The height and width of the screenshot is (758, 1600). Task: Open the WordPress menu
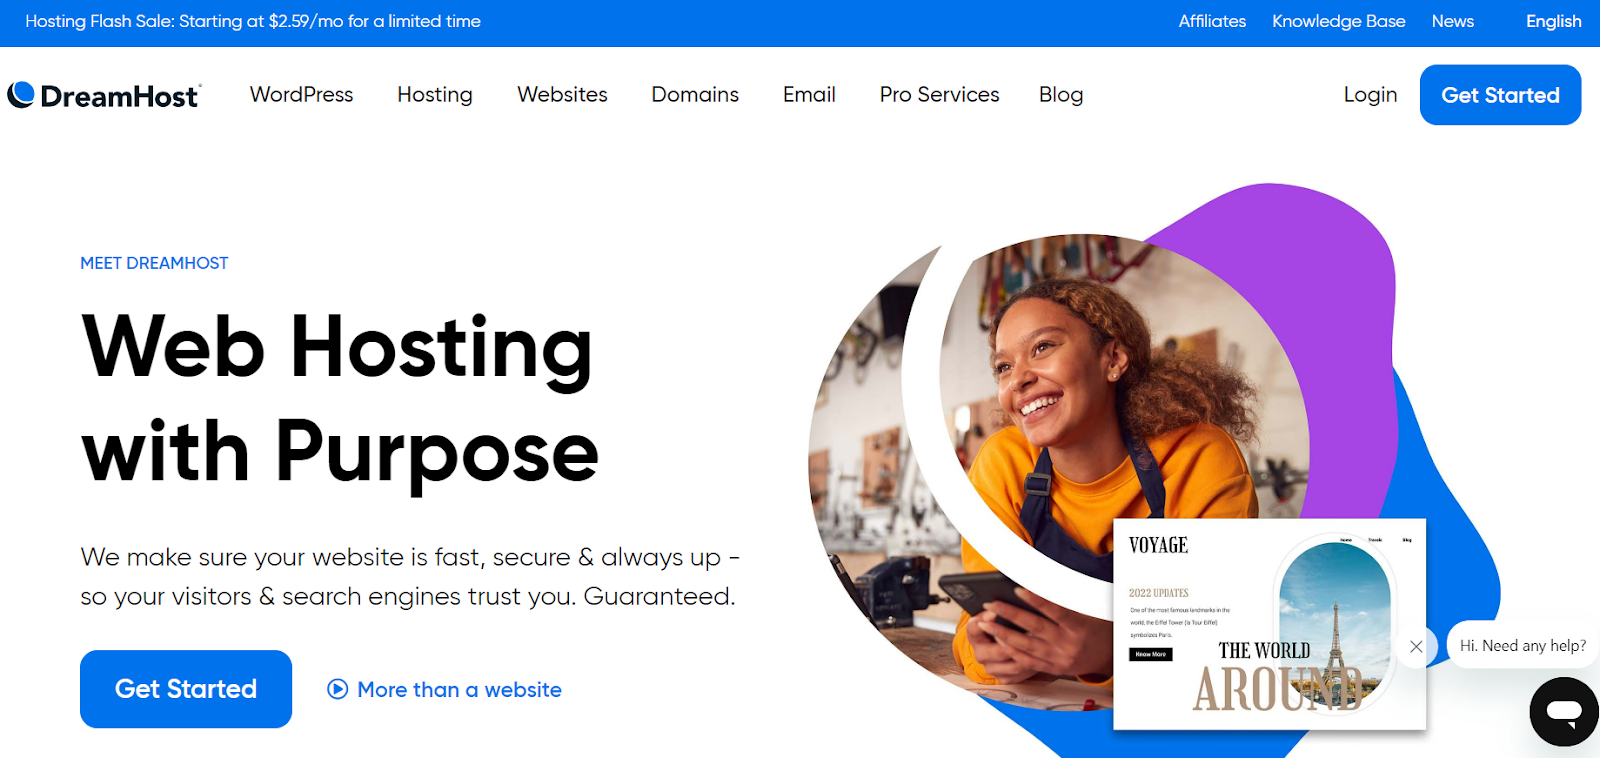(x=301, y=95)
